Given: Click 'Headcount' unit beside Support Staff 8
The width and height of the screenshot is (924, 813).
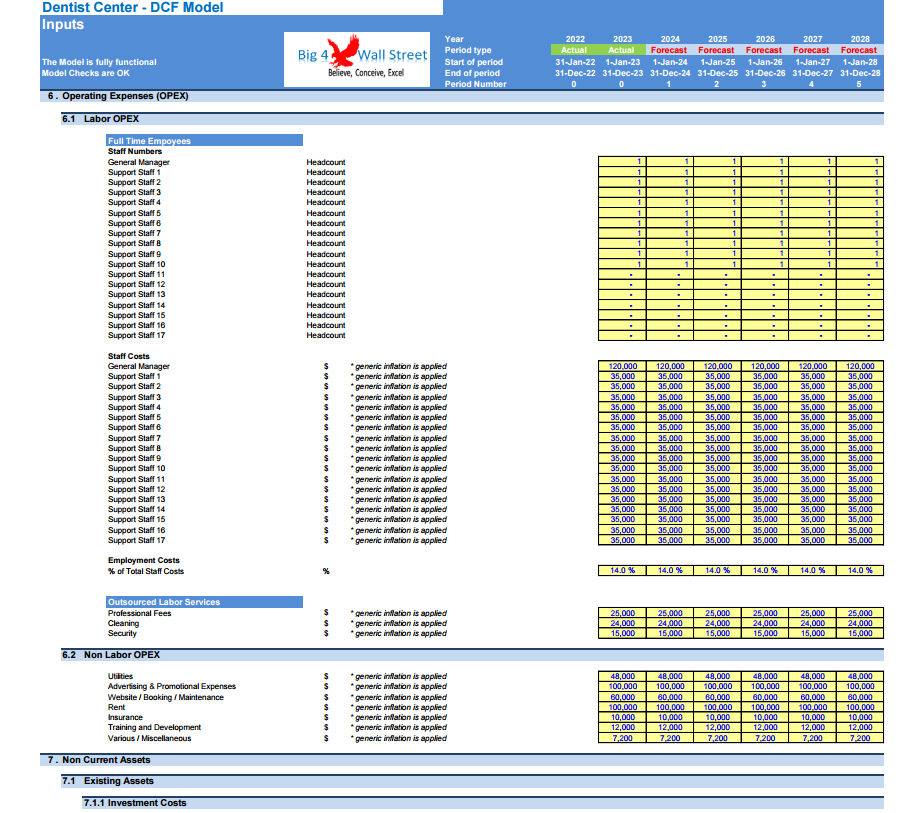Looking at the screenshot, I should 326,243.
